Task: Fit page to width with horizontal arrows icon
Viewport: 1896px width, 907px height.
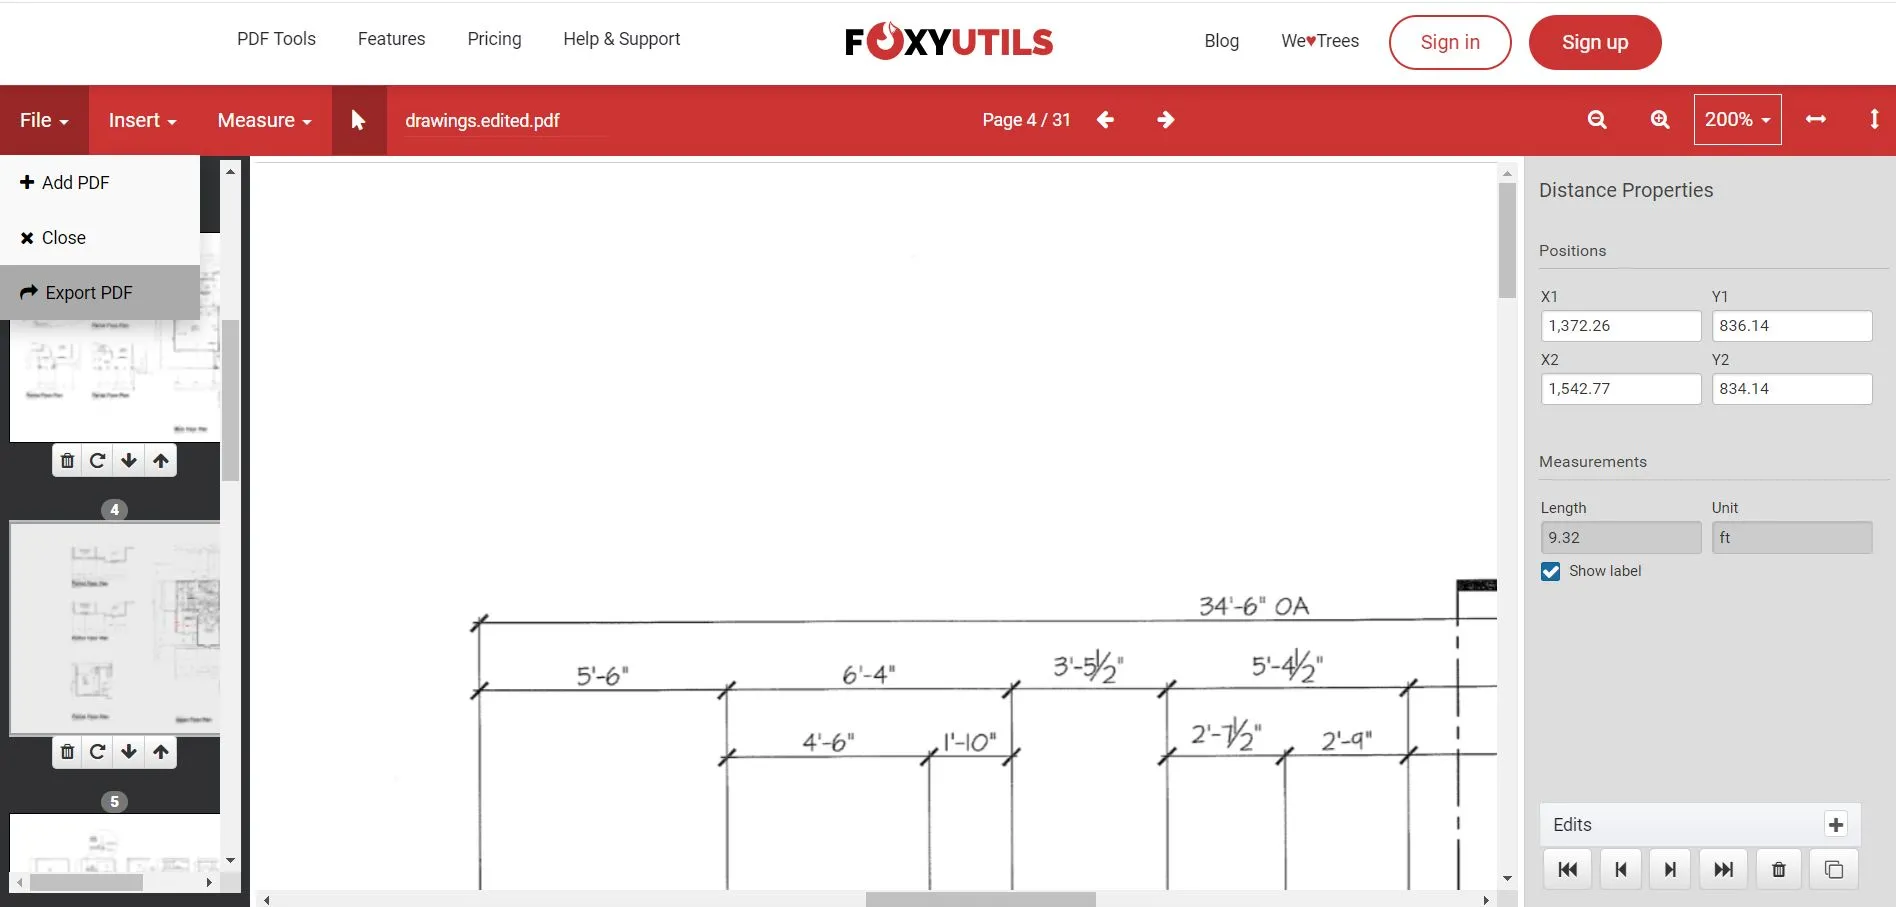Action: (x=1816, y=119)
